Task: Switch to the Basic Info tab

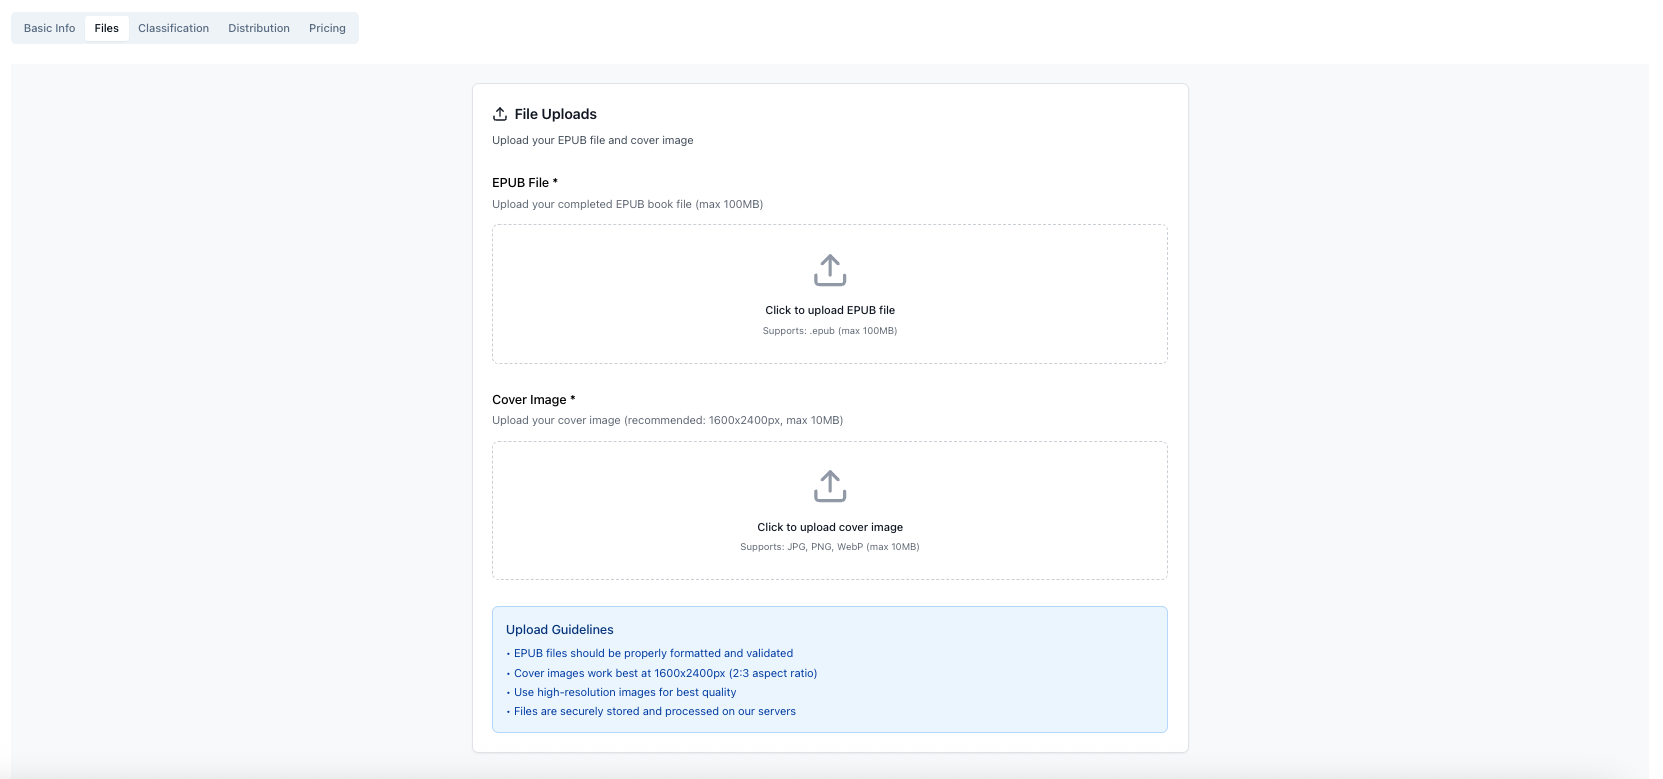Action: pos(48,28)
